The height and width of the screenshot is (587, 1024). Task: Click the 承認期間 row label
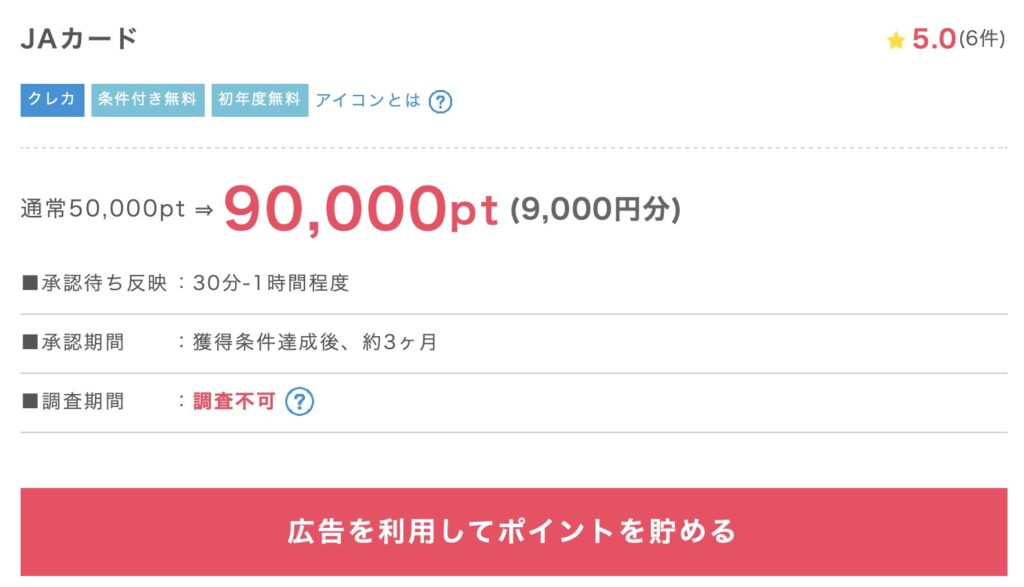coord(73,342)
